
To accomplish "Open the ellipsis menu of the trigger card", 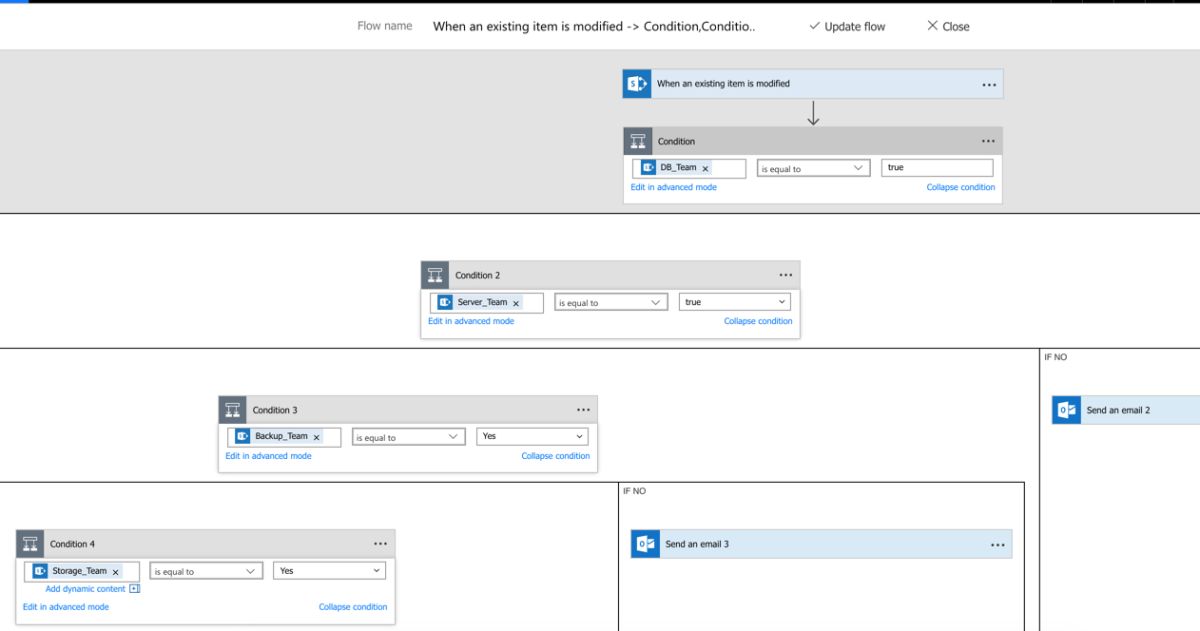I will [x=989, y=85].
